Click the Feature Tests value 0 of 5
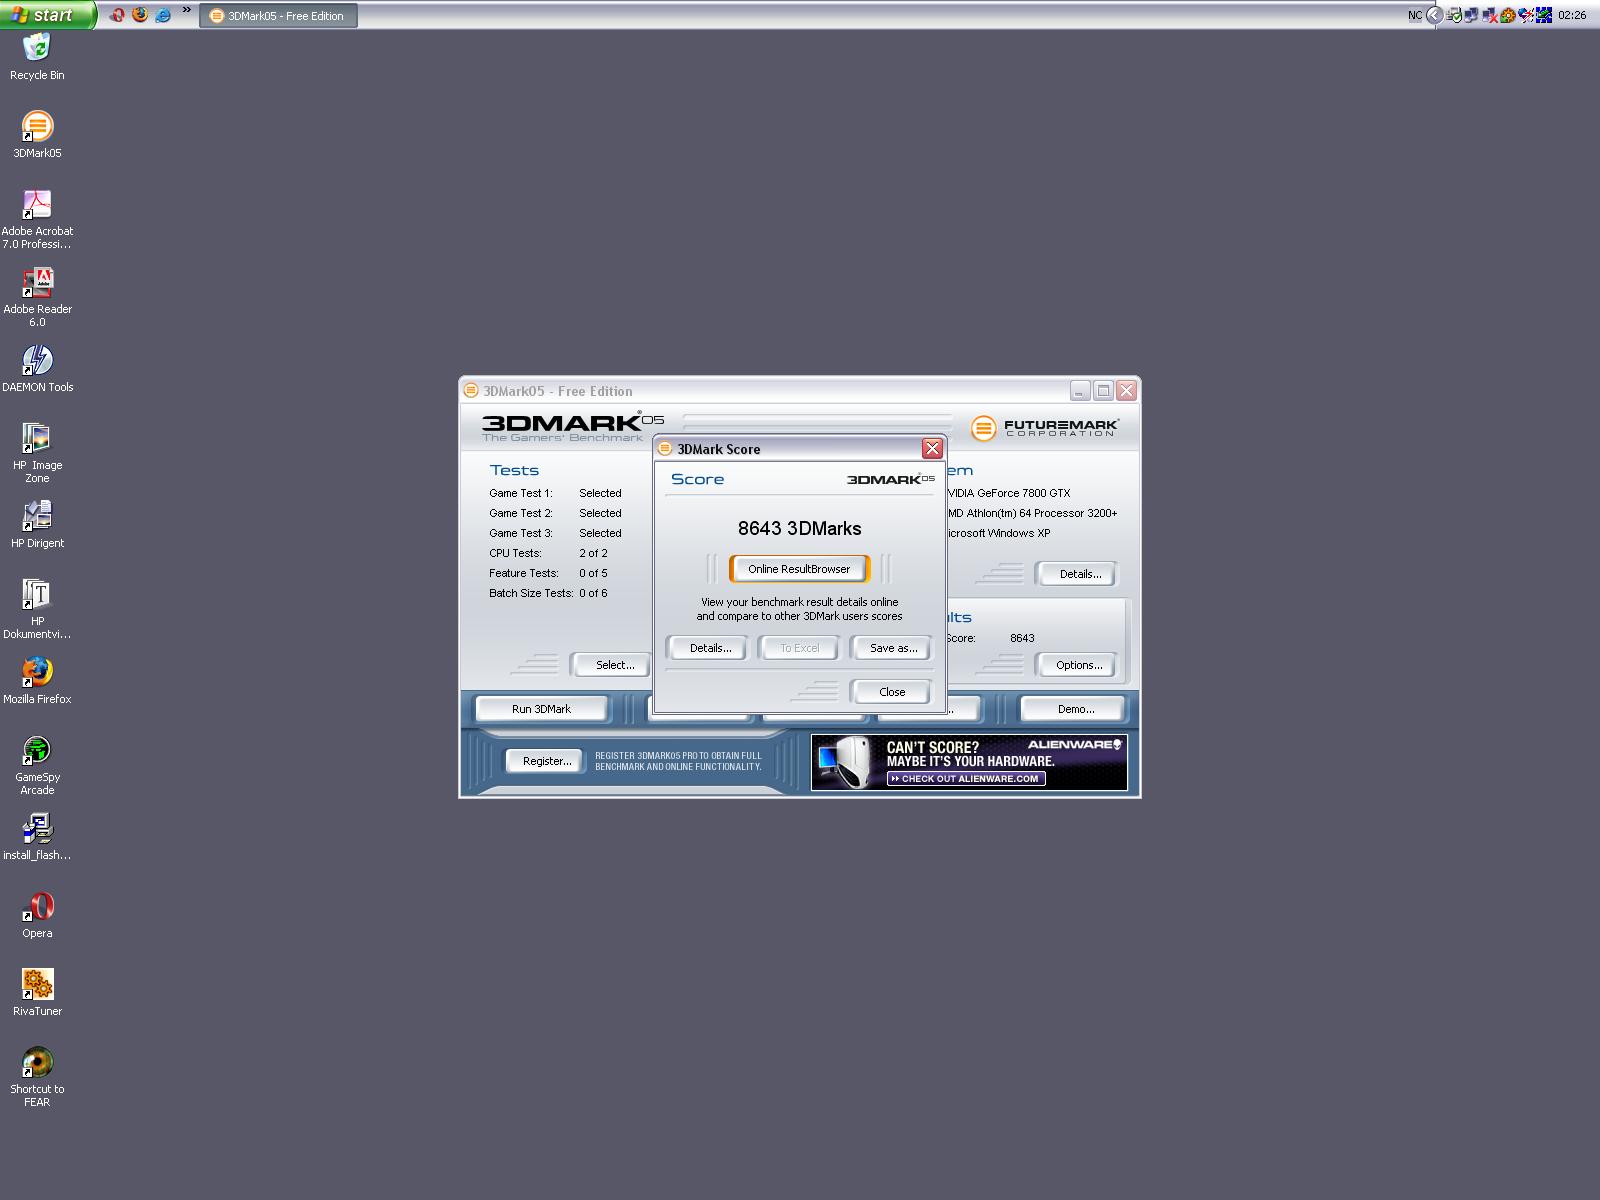This screenshot has width=1600, height=1200. pos(593,573)
